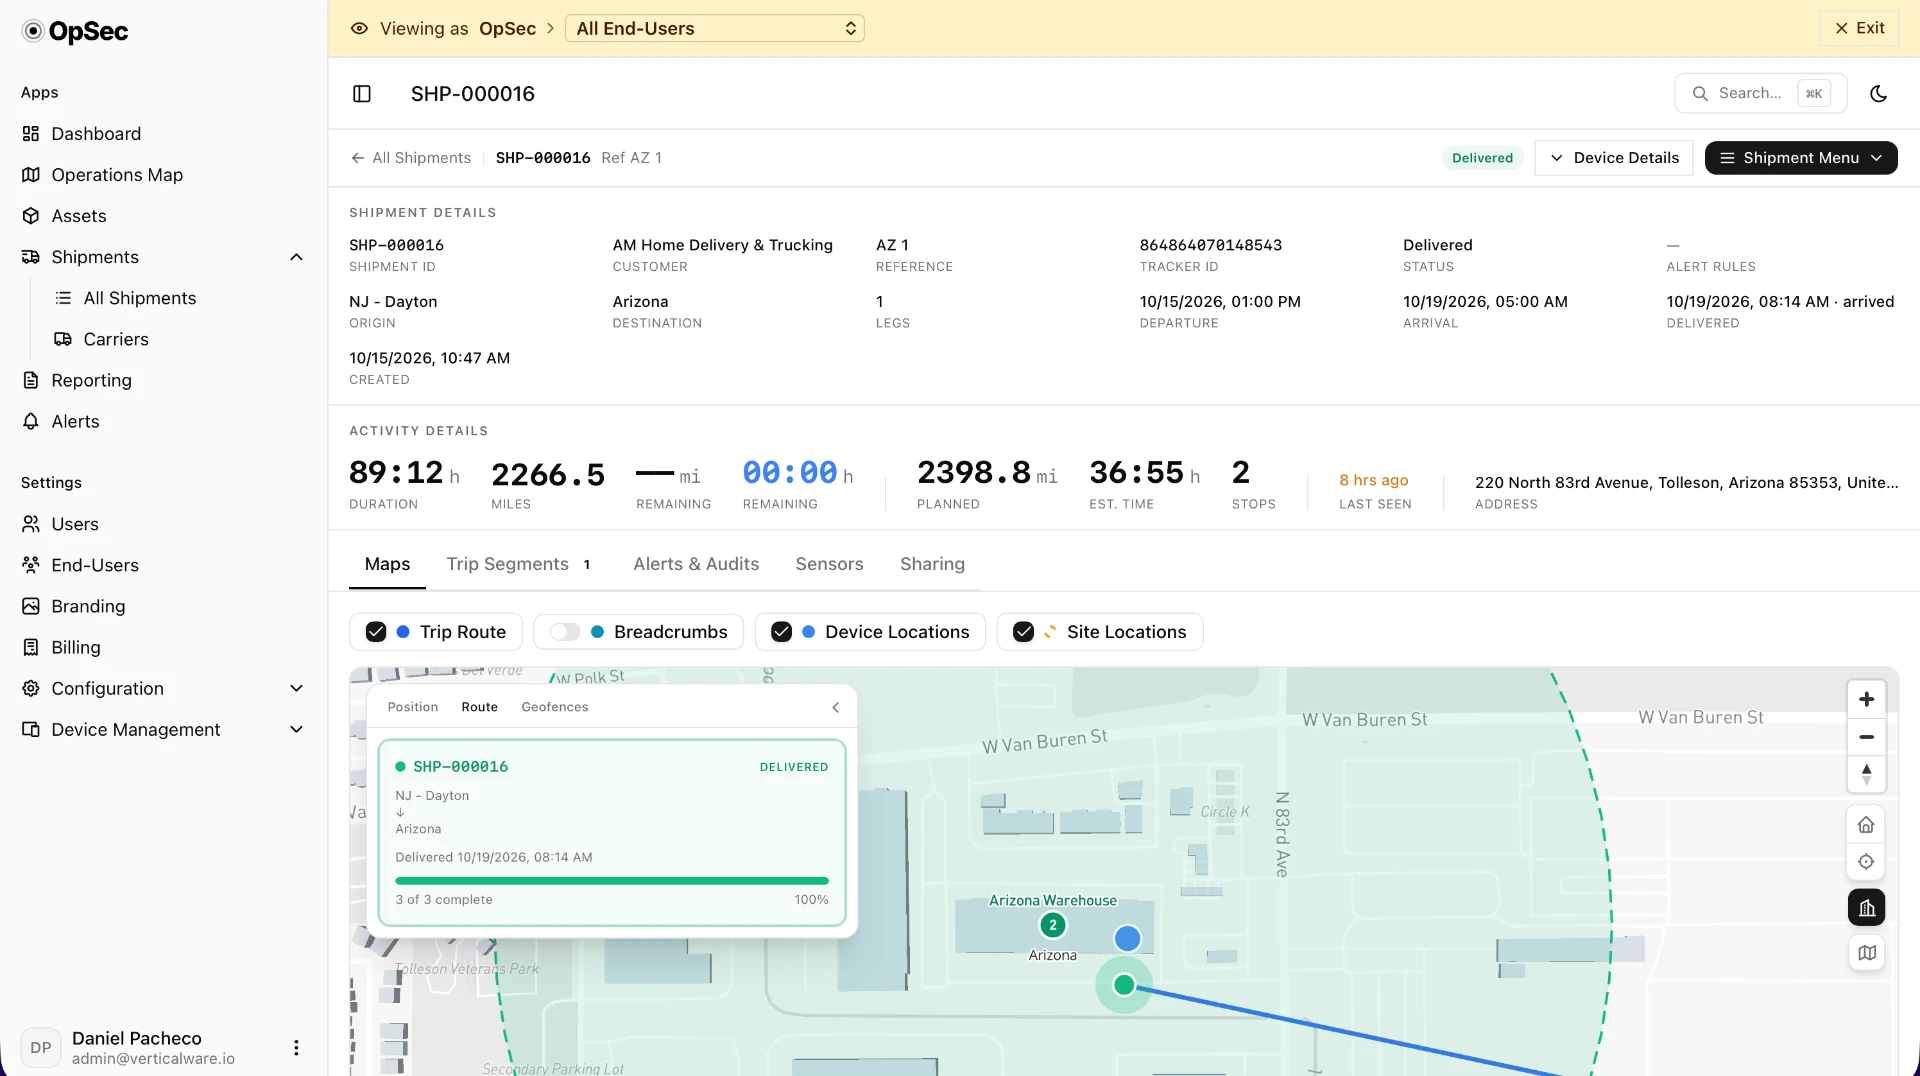
Task: Switch to dark mode moon icon
Action: tap(1879, 94)
